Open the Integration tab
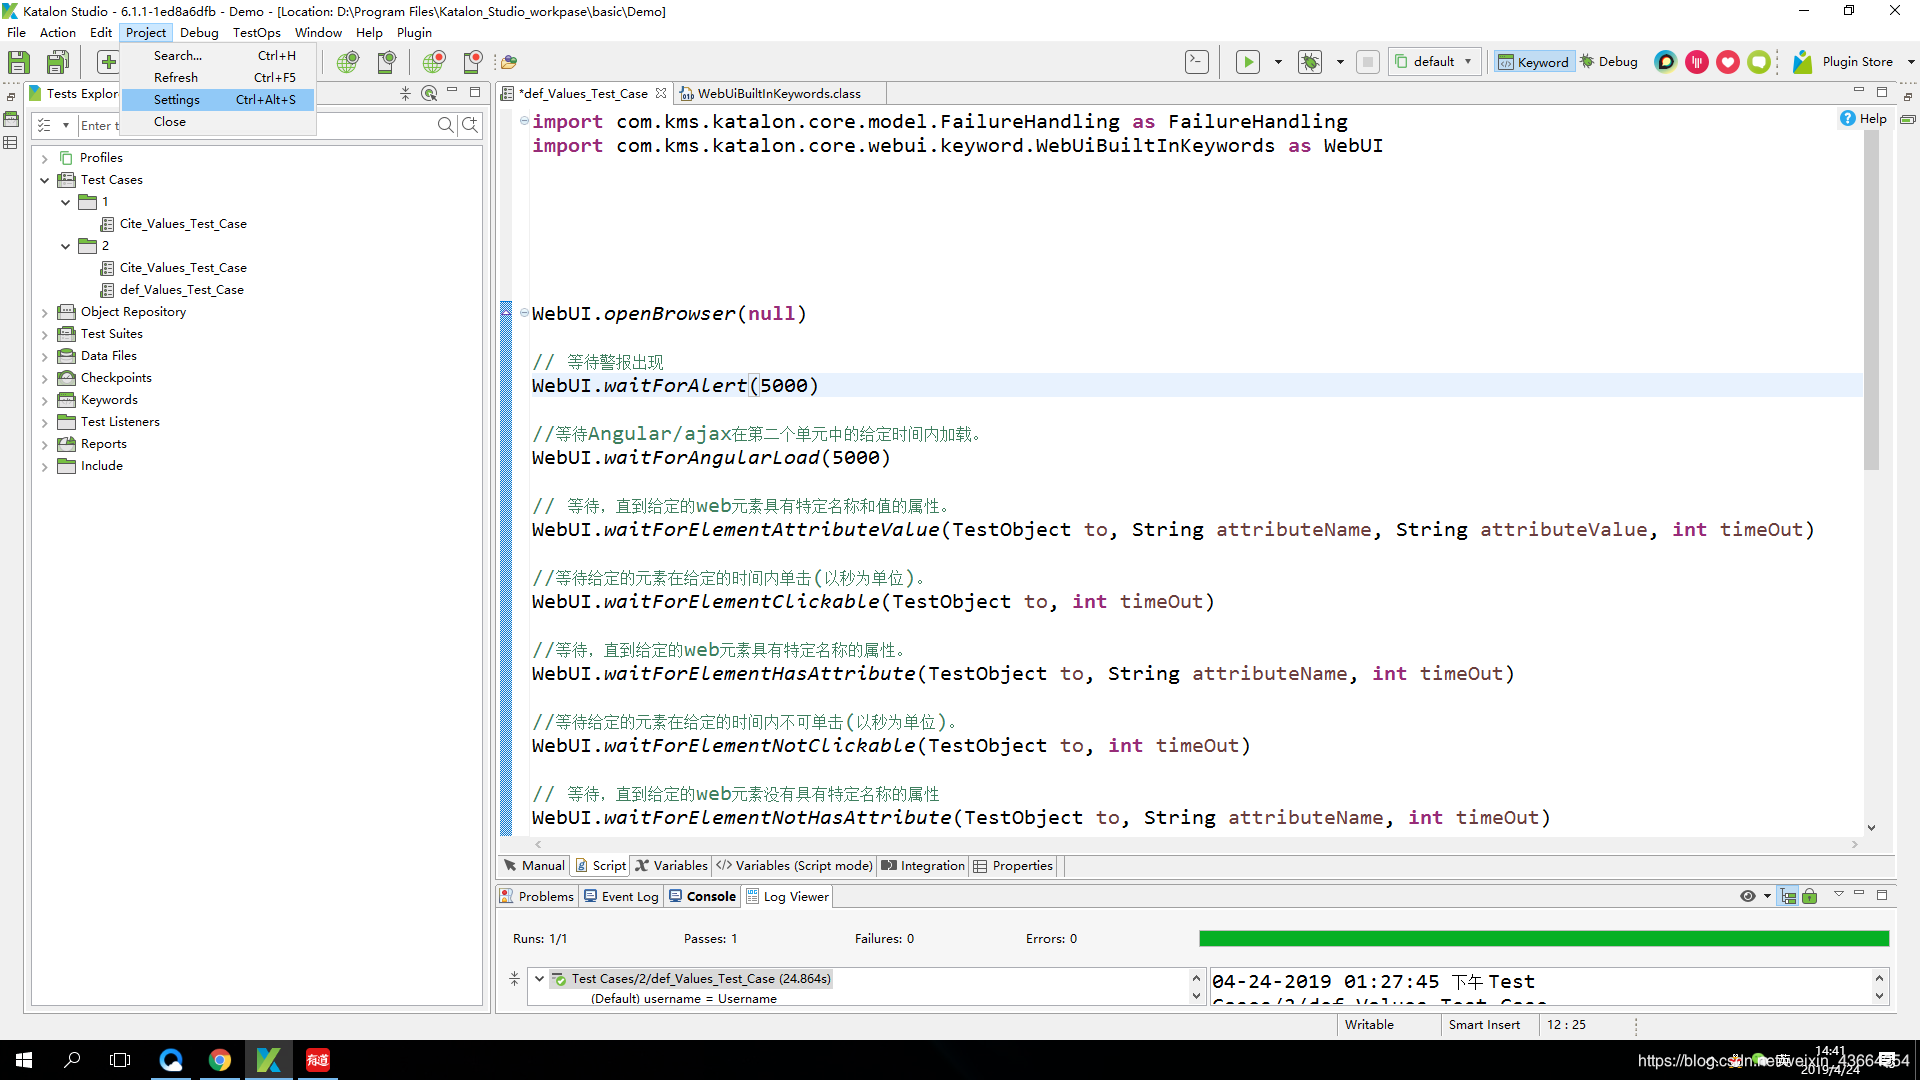 (923, 866)
